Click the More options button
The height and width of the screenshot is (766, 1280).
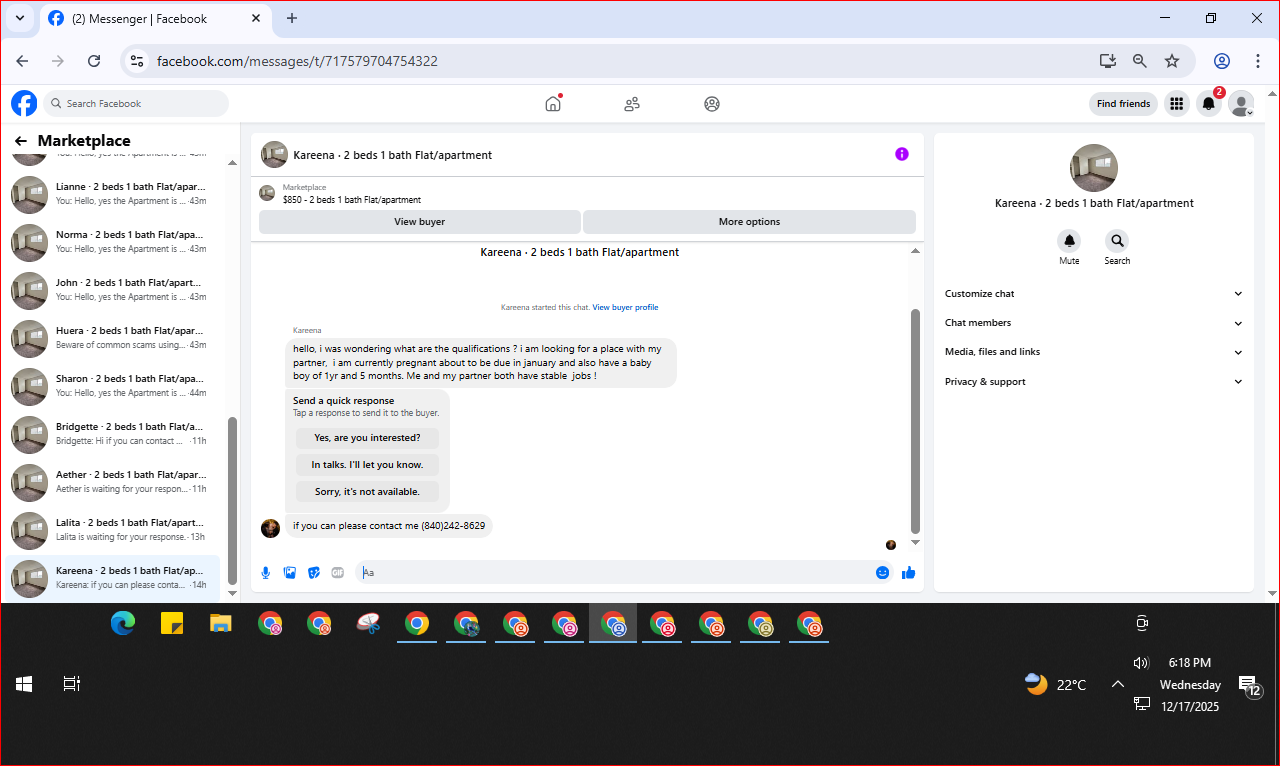[749, 222]
